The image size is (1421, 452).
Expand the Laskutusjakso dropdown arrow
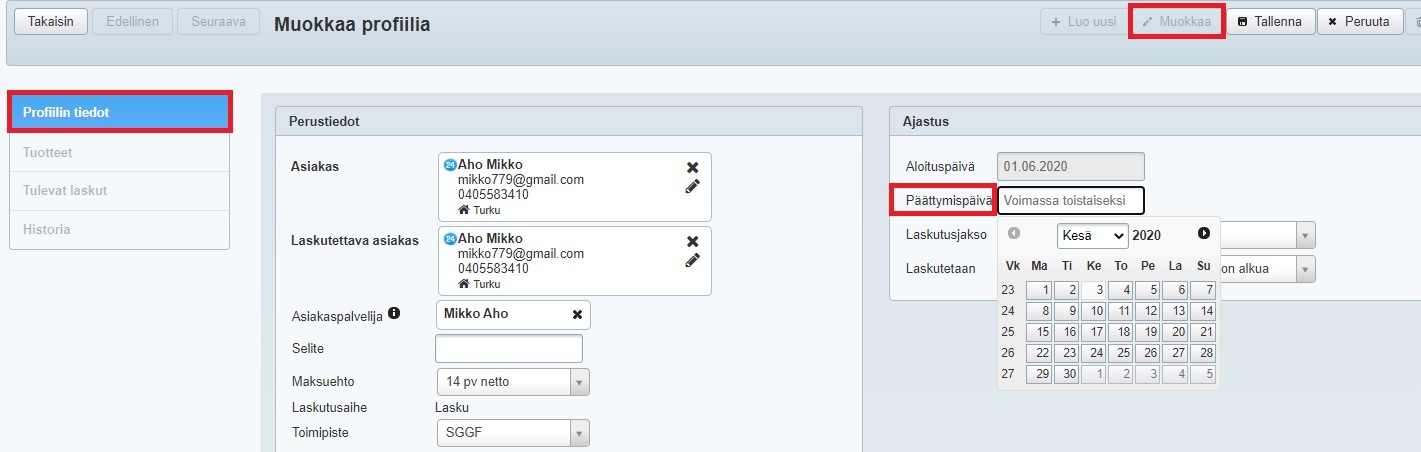point(1305,235)
